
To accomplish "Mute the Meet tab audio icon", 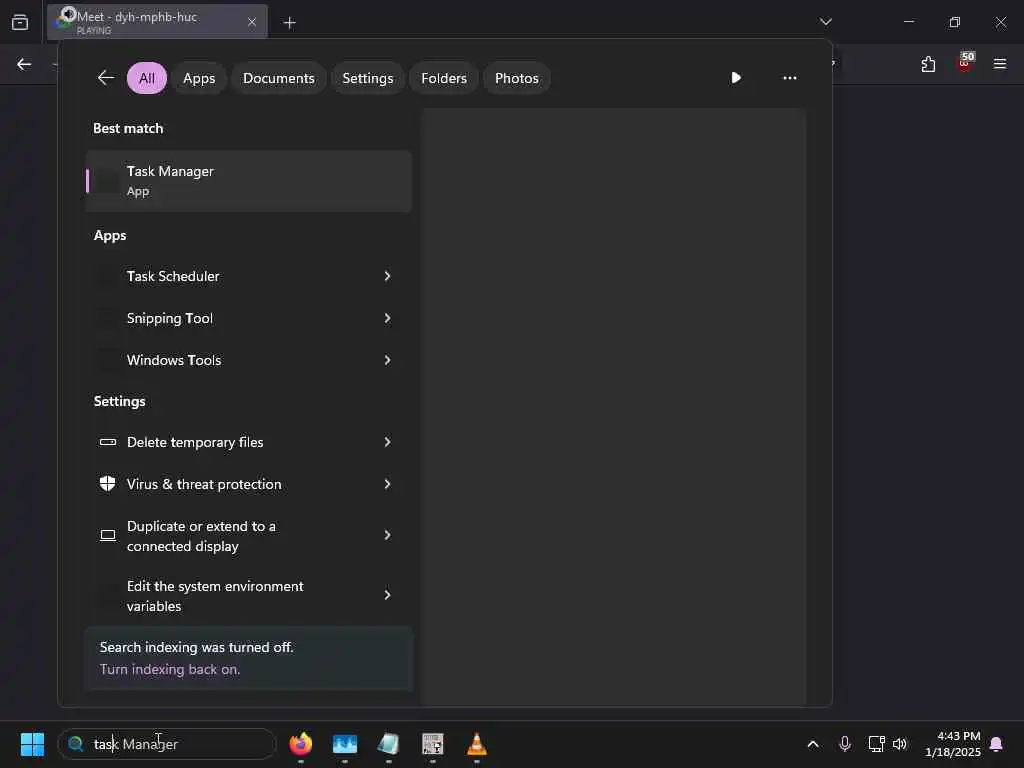I will [68, 14].
